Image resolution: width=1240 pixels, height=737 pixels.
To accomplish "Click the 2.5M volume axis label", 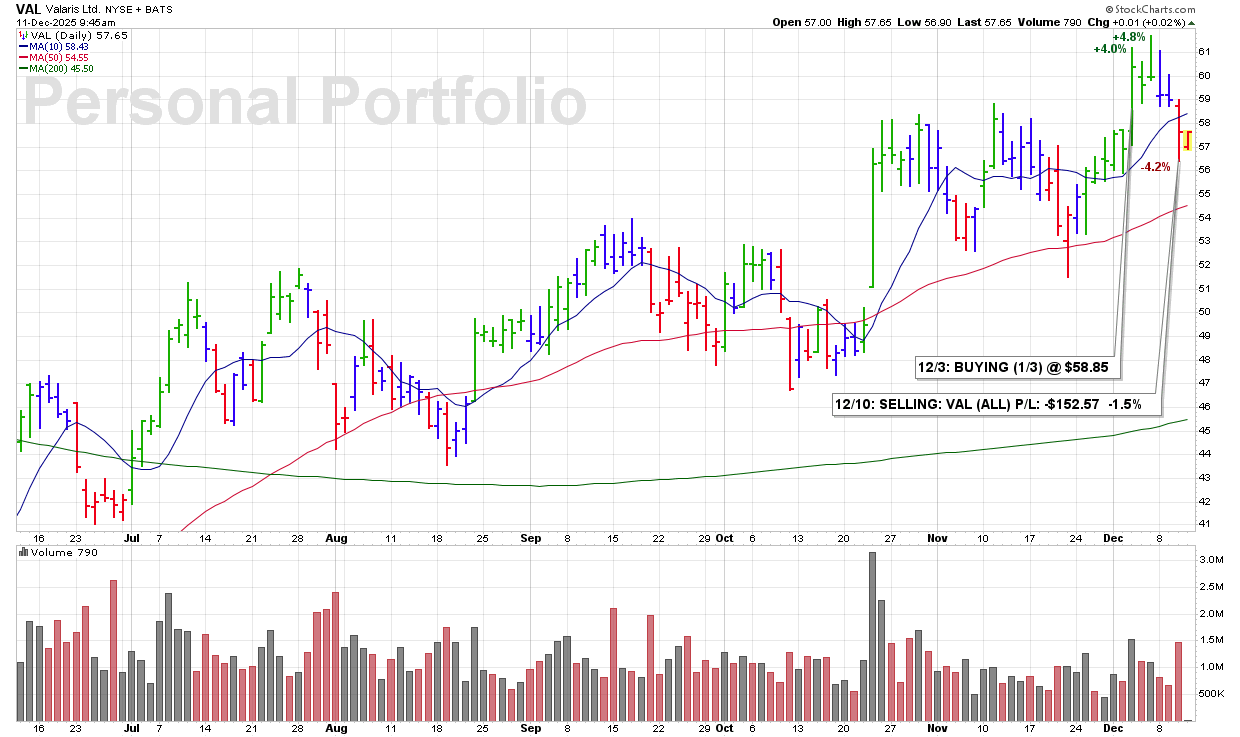I will click(x=1210, y=587).
